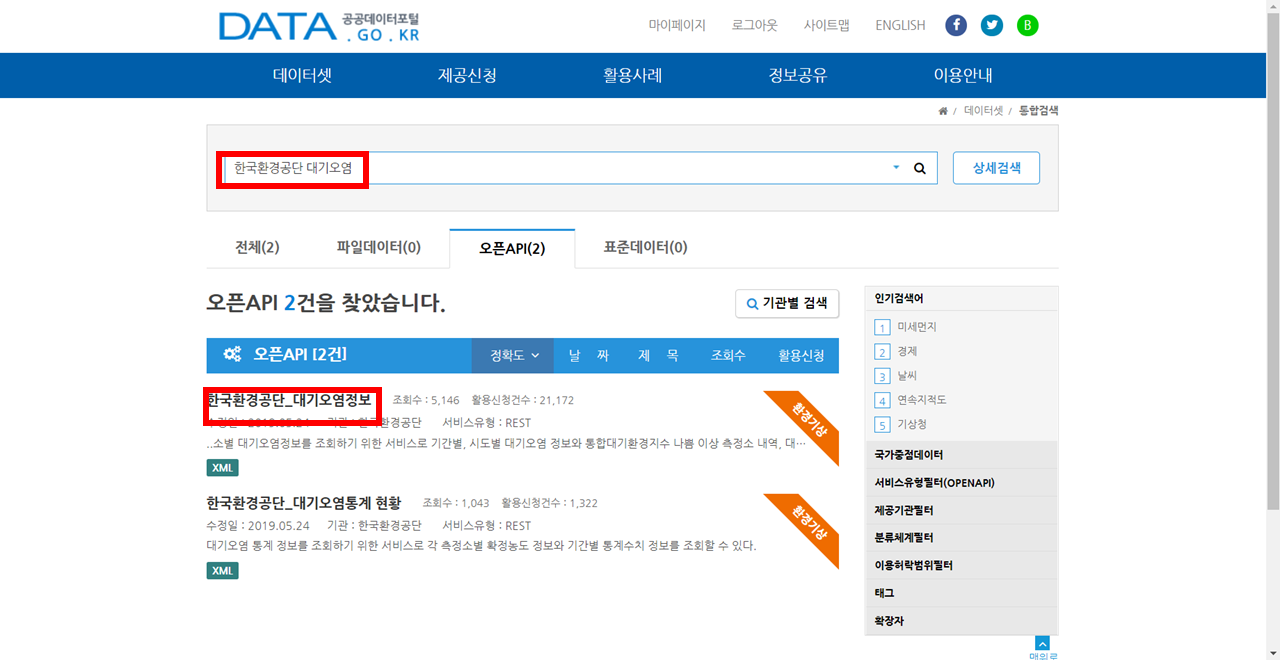Select the 오픈API(2) tab
The width and height of the screenshot is (1280, 660).
click(512, 248)
